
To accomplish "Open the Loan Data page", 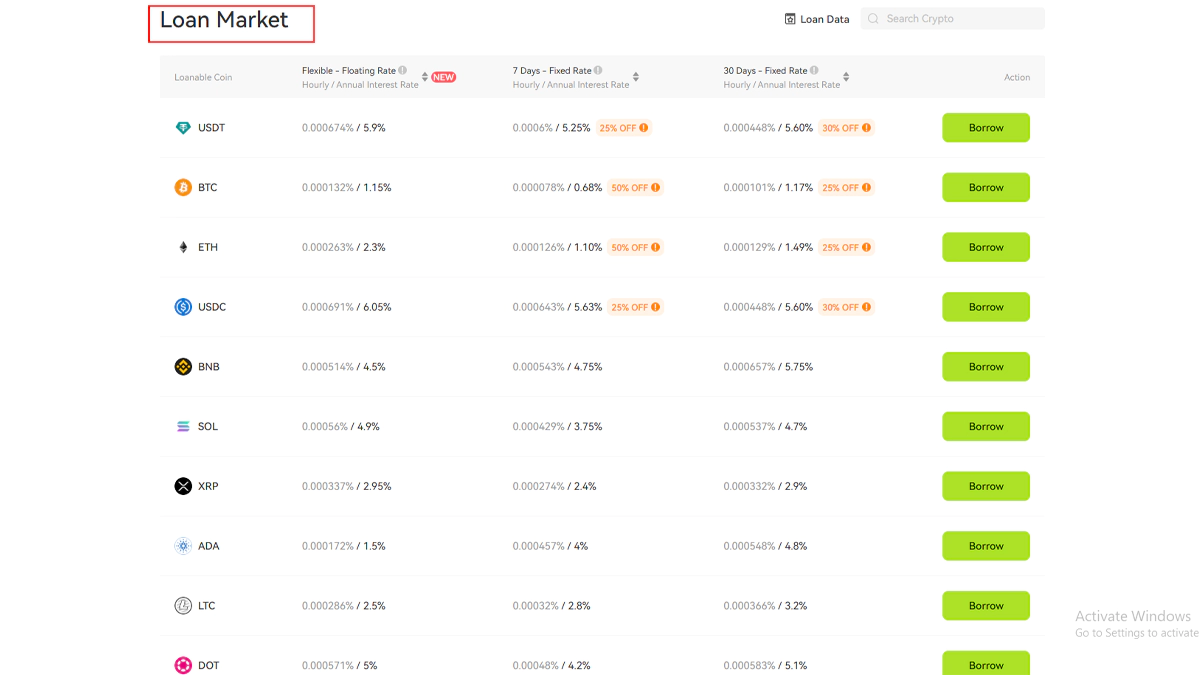I will [817, 19].
